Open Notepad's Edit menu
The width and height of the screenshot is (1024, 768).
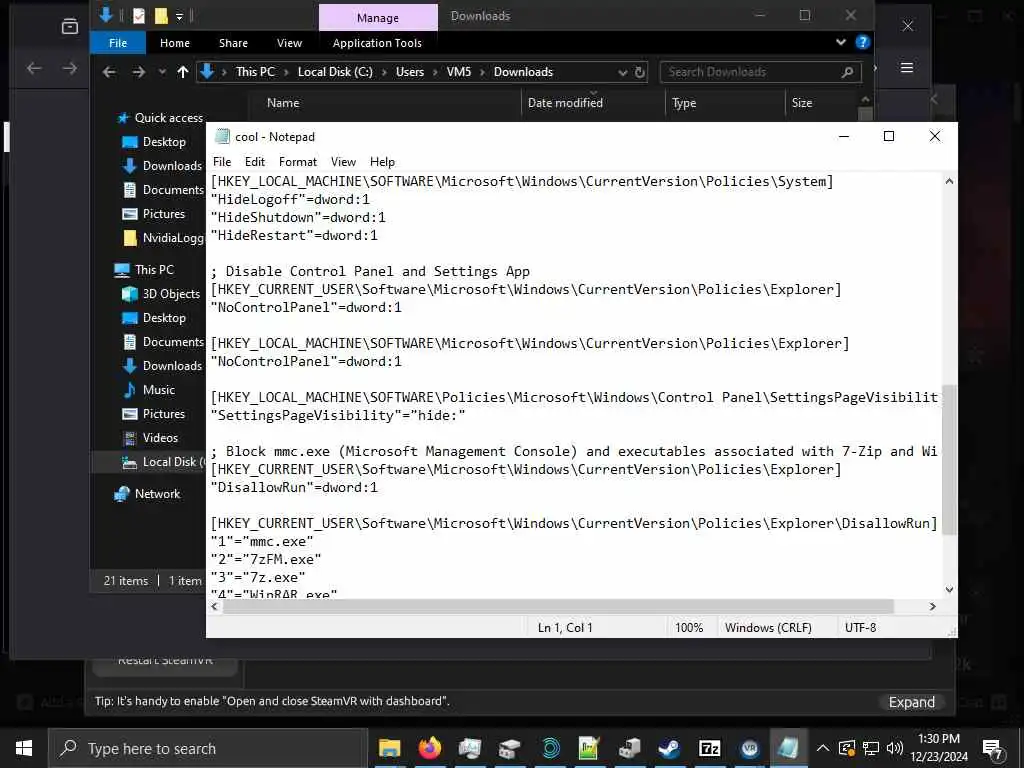255,162
